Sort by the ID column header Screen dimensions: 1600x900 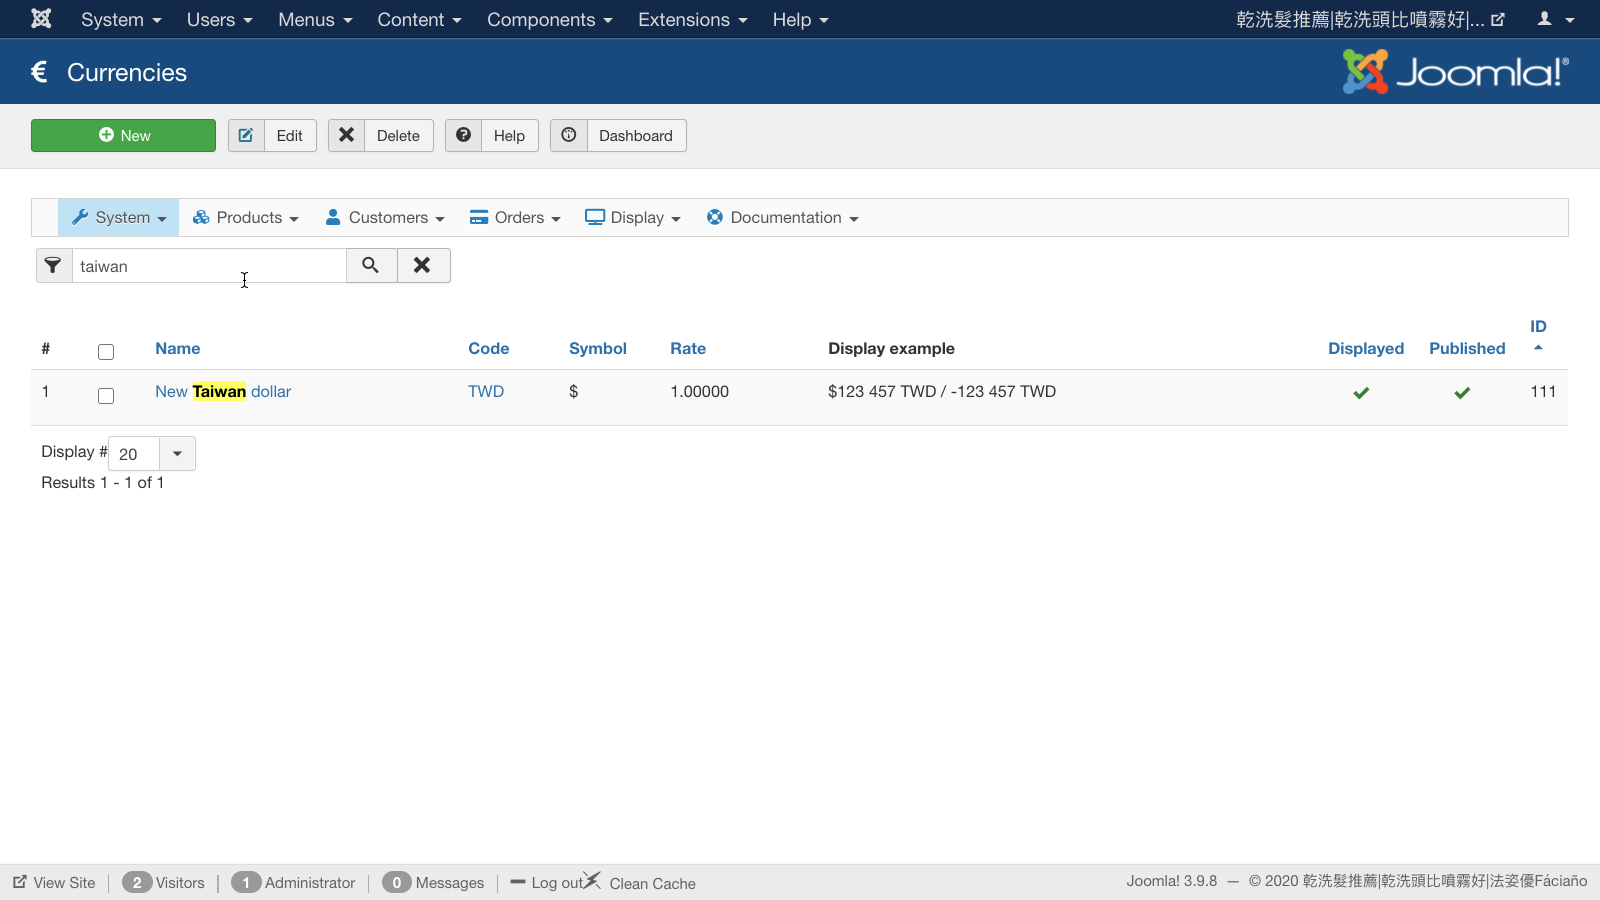[x=1538, y=327]
